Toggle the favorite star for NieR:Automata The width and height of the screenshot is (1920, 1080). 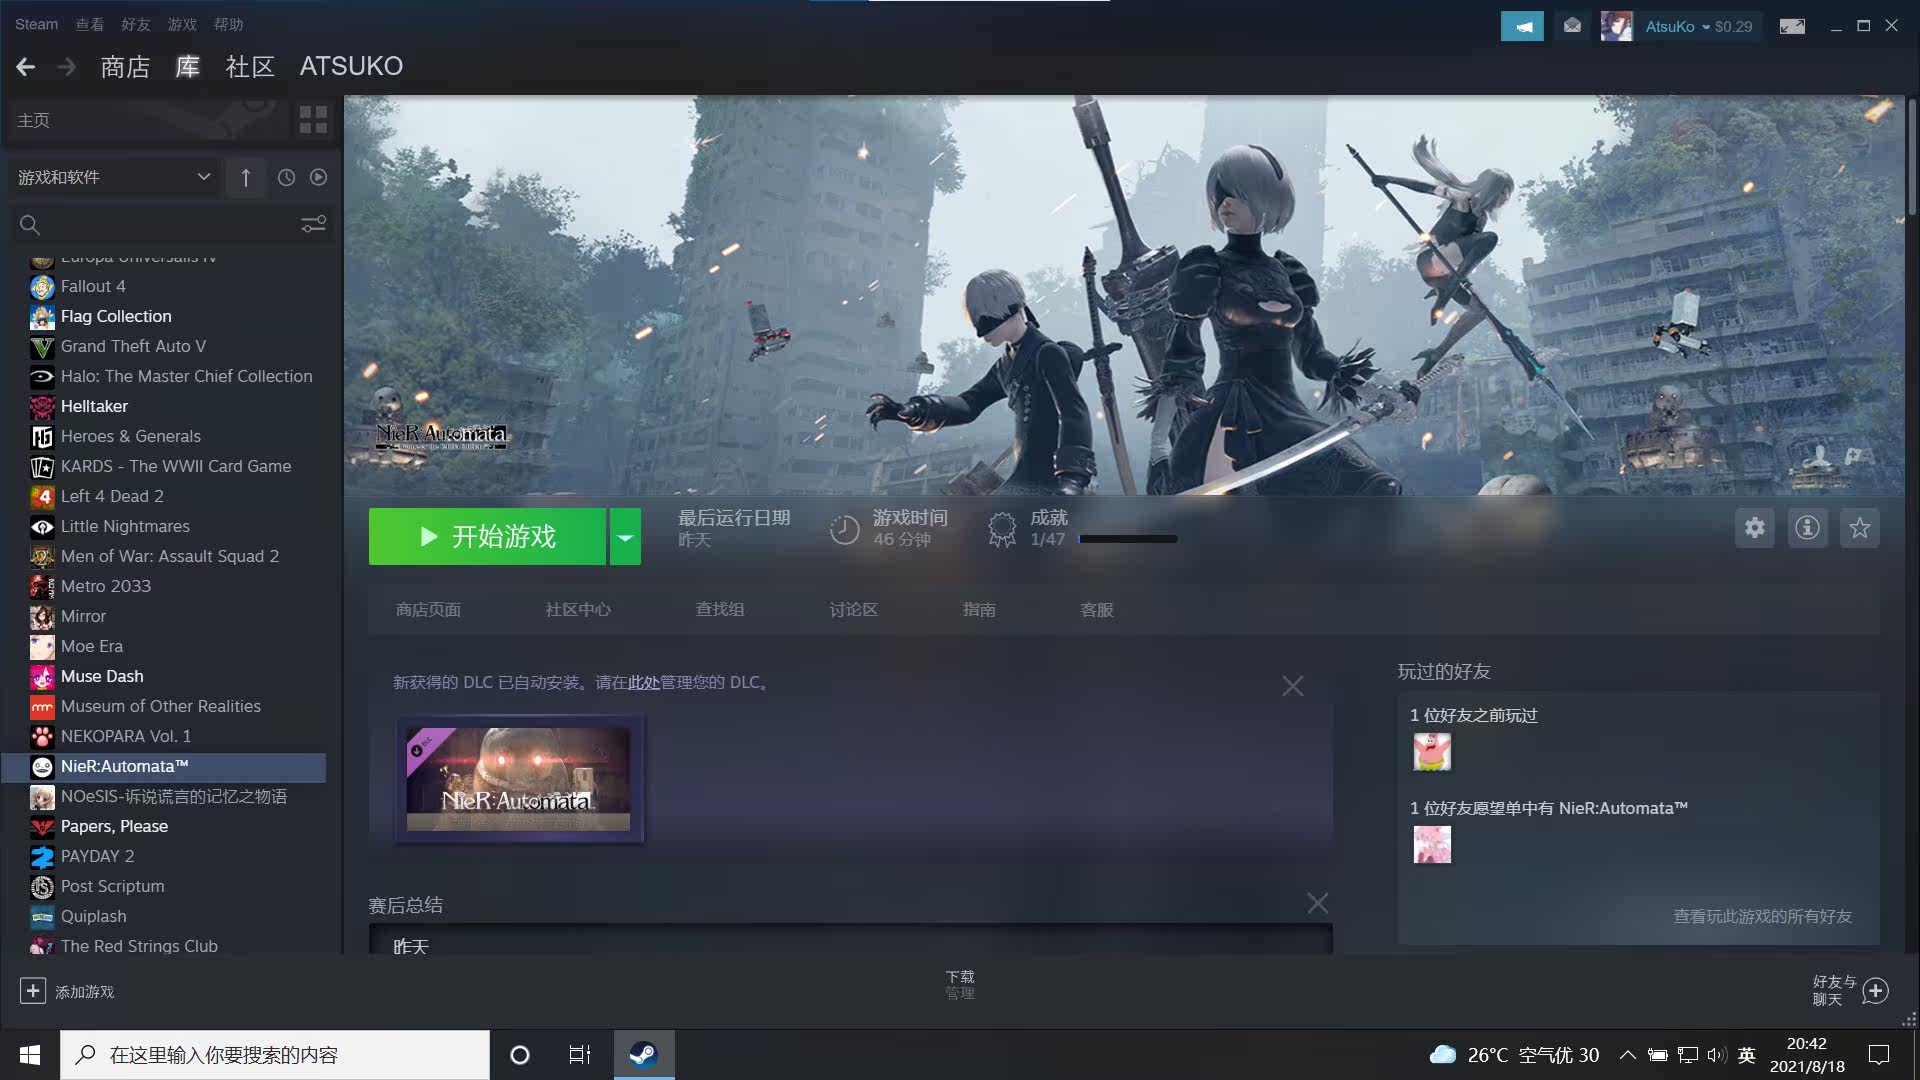[x=1860, y=528]
